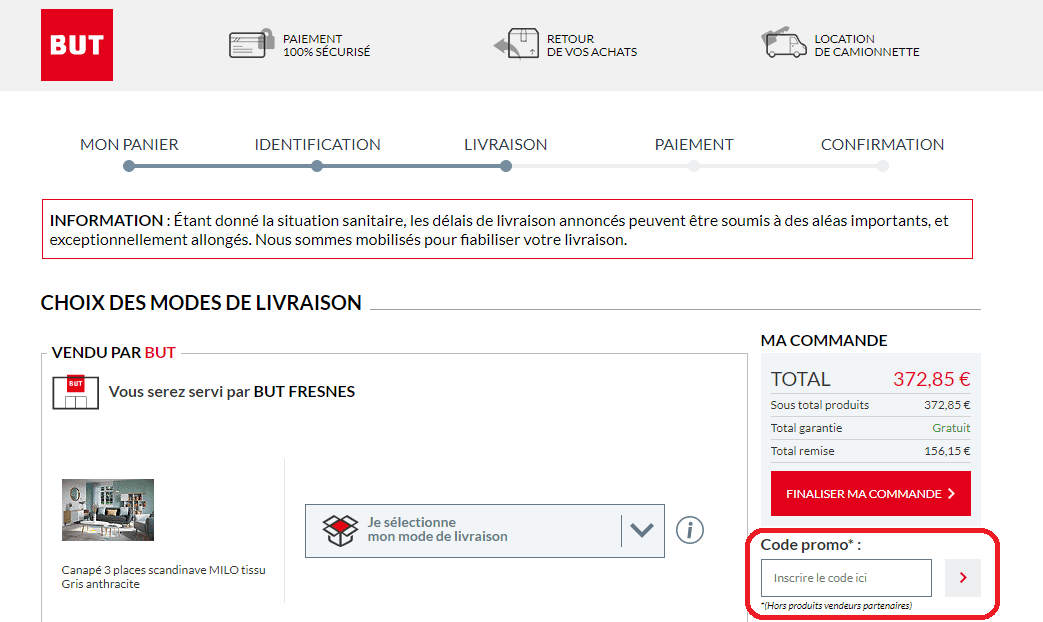
Task: Click the red arrow to submit promo code
Action: (962, 578)
